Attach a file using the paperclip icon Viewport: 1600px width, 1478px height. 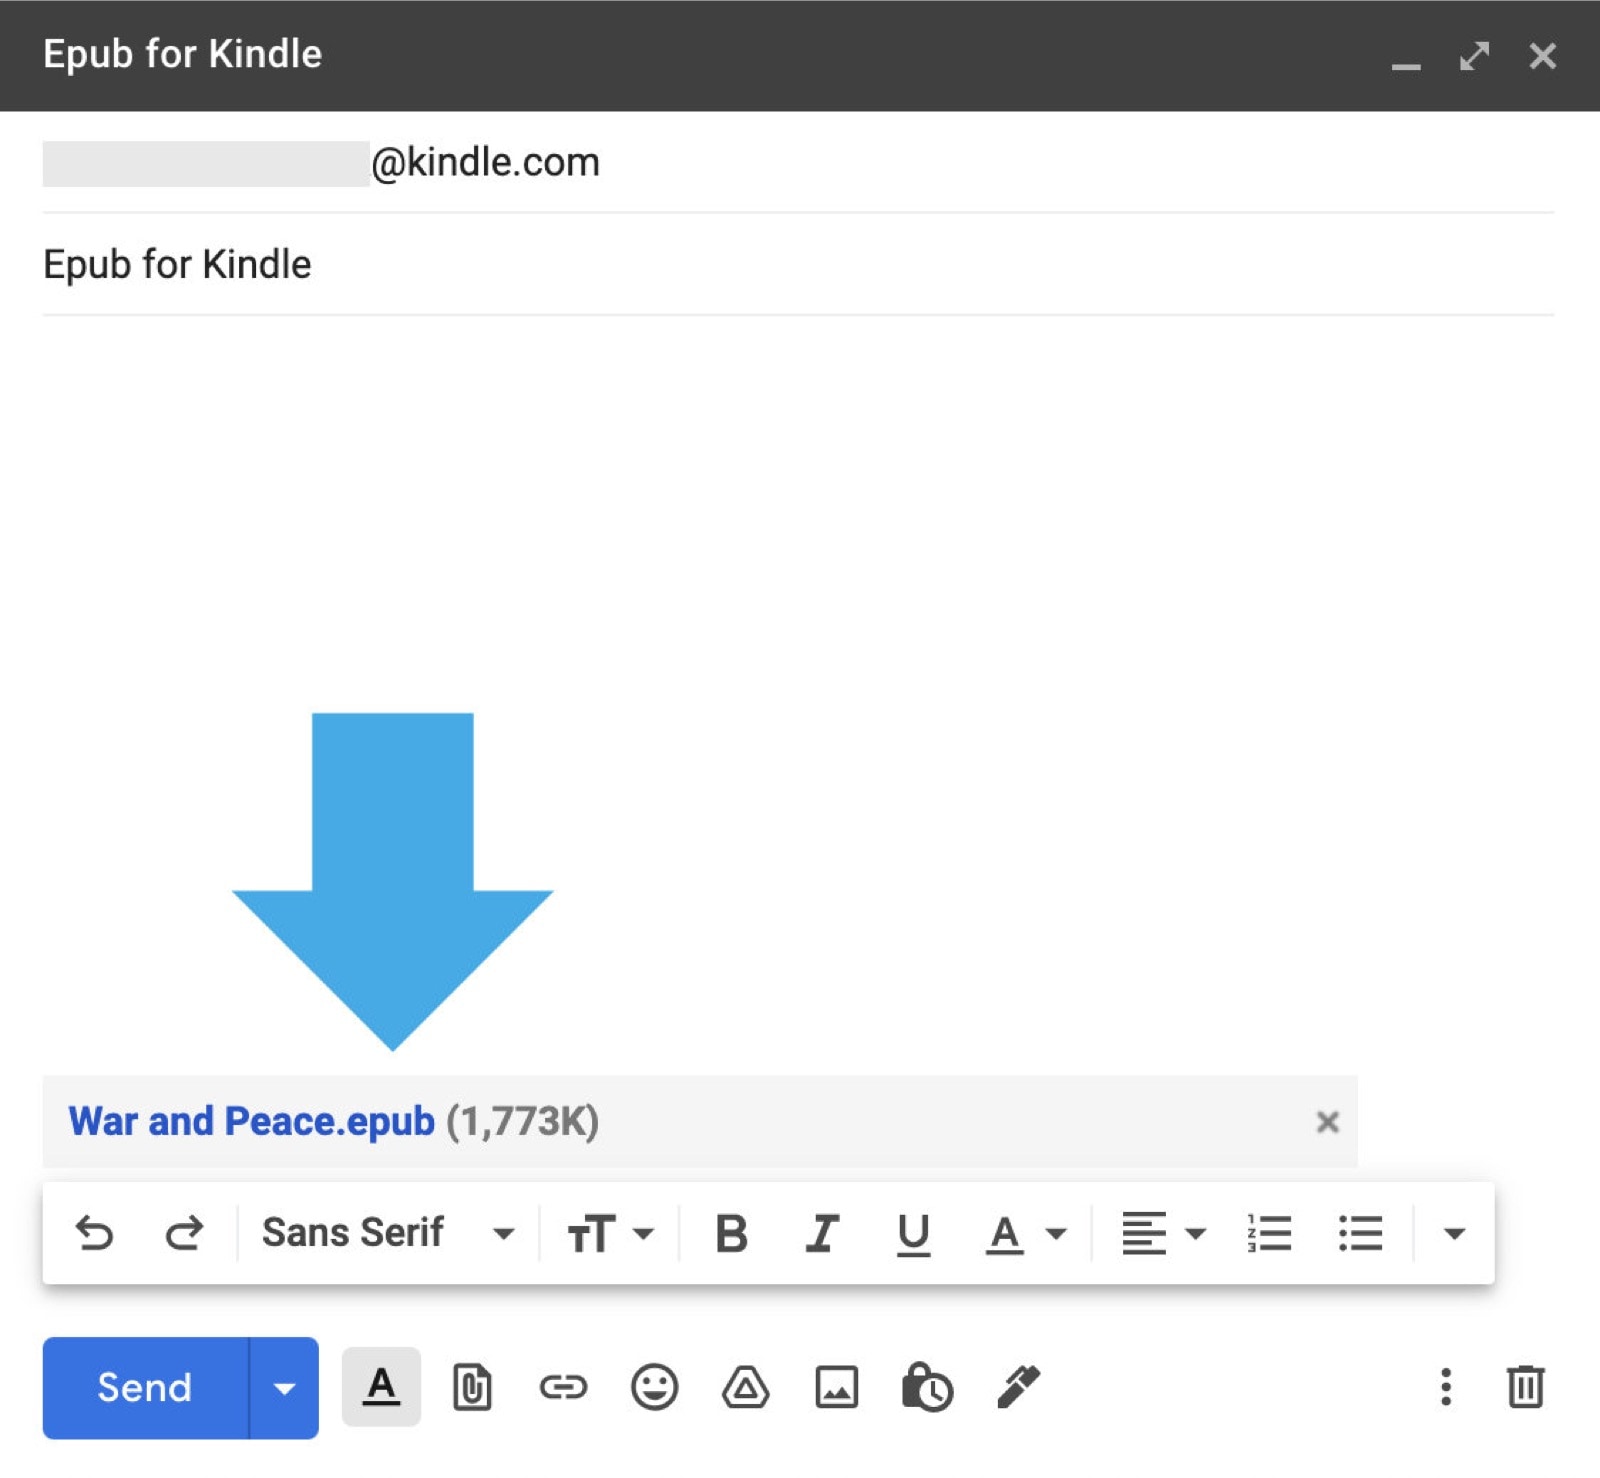pyautogui.click(x=474, y=1387)
